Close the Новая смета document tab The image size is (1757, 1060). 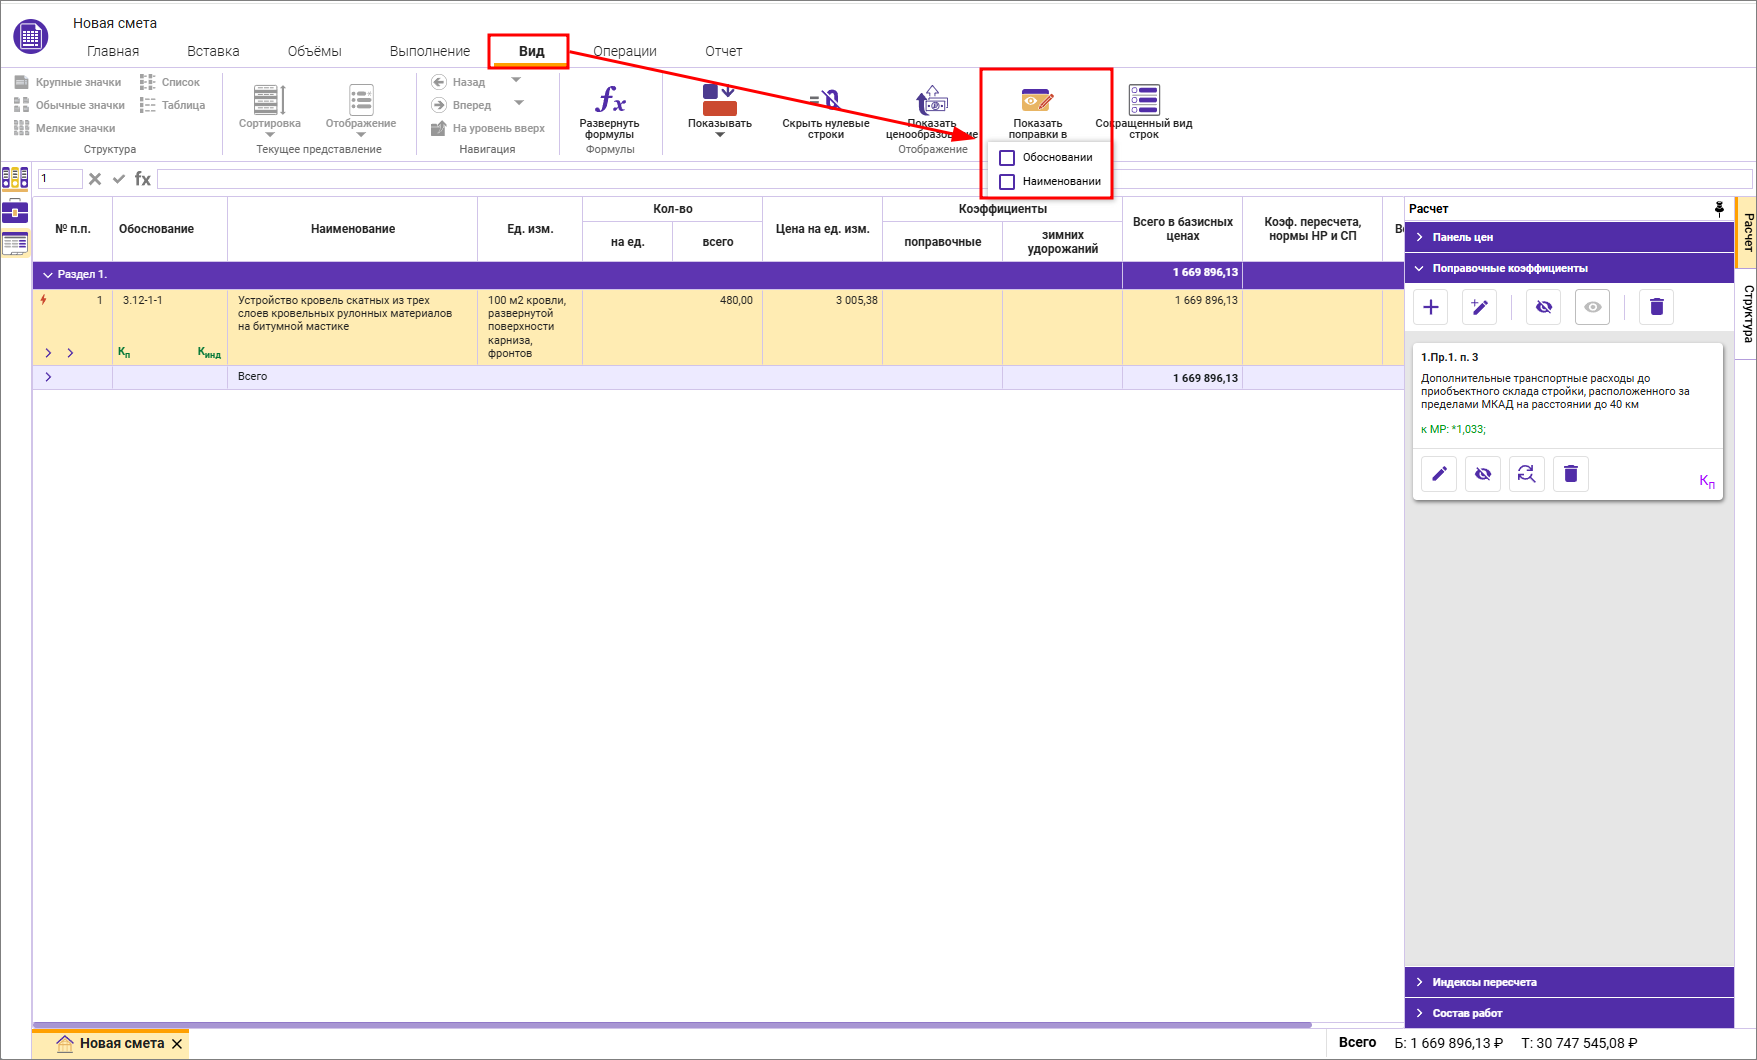pyautogui.click(x=177, y=1044)
